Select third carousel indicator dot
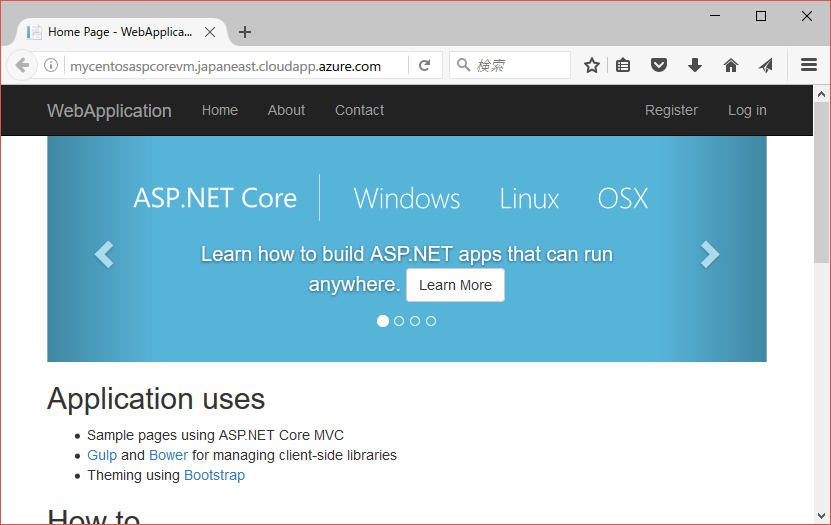The image size is (831, 525). click(415, 321)
